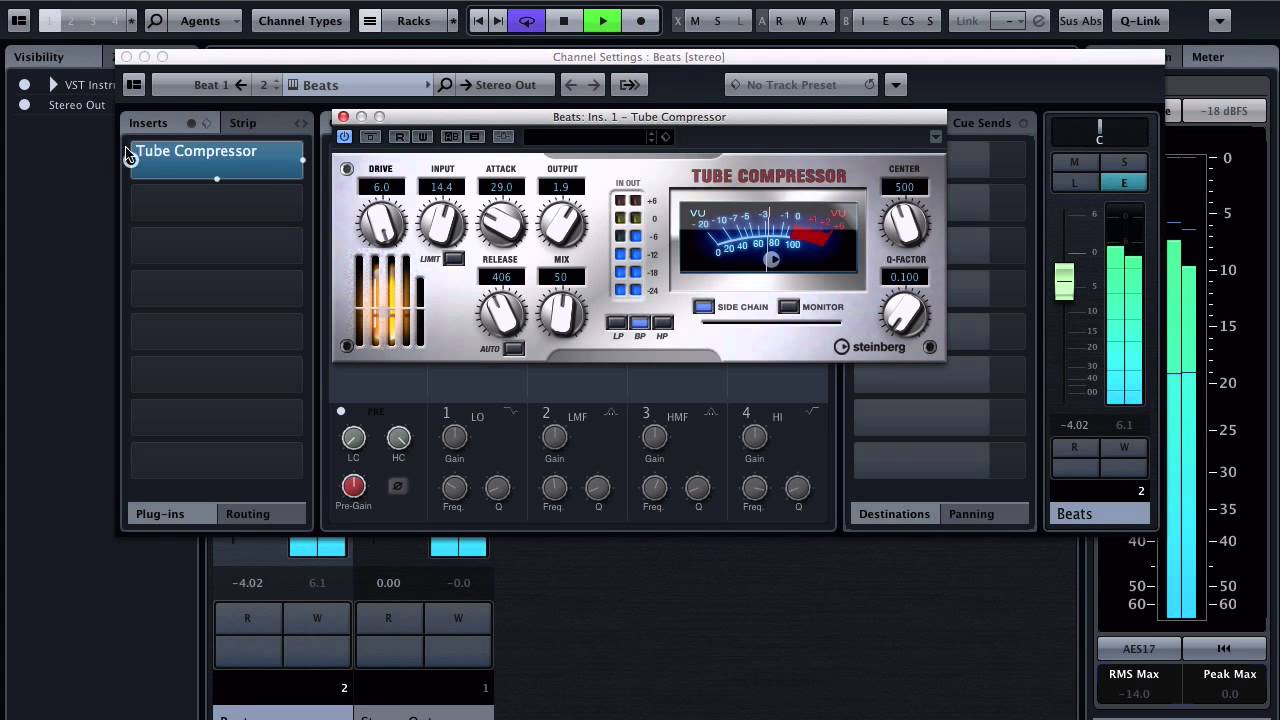
Task: Switch to Routing tab
Action: tap(260, 514)
